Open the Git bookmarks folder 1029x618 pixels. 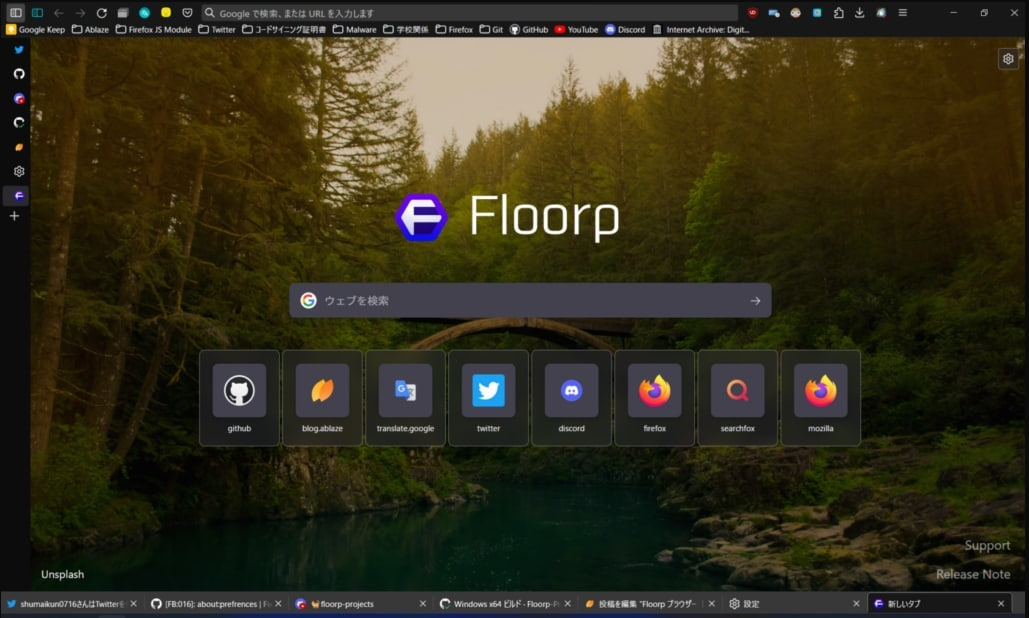491,30
